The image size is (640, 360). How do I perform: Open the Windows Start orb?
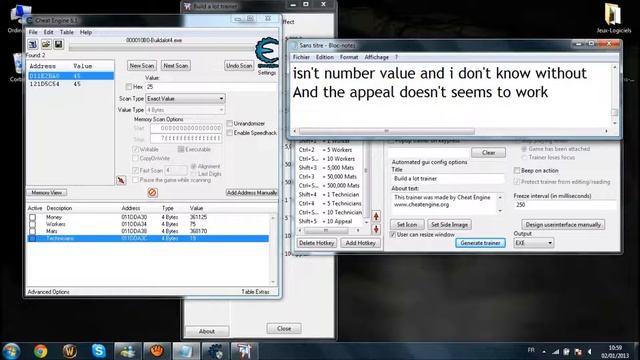(11, 351)
